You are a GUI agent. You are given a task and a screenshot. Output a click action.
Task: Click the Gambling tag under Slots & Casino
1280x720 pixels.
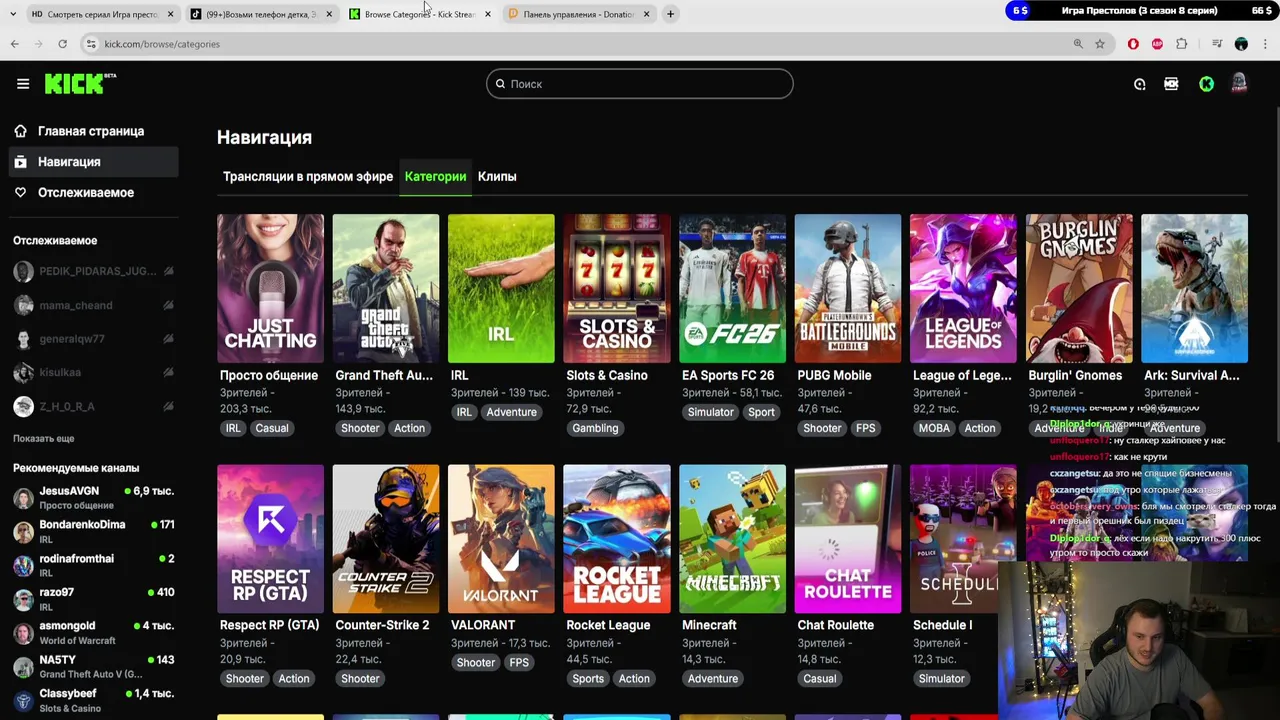595,428
